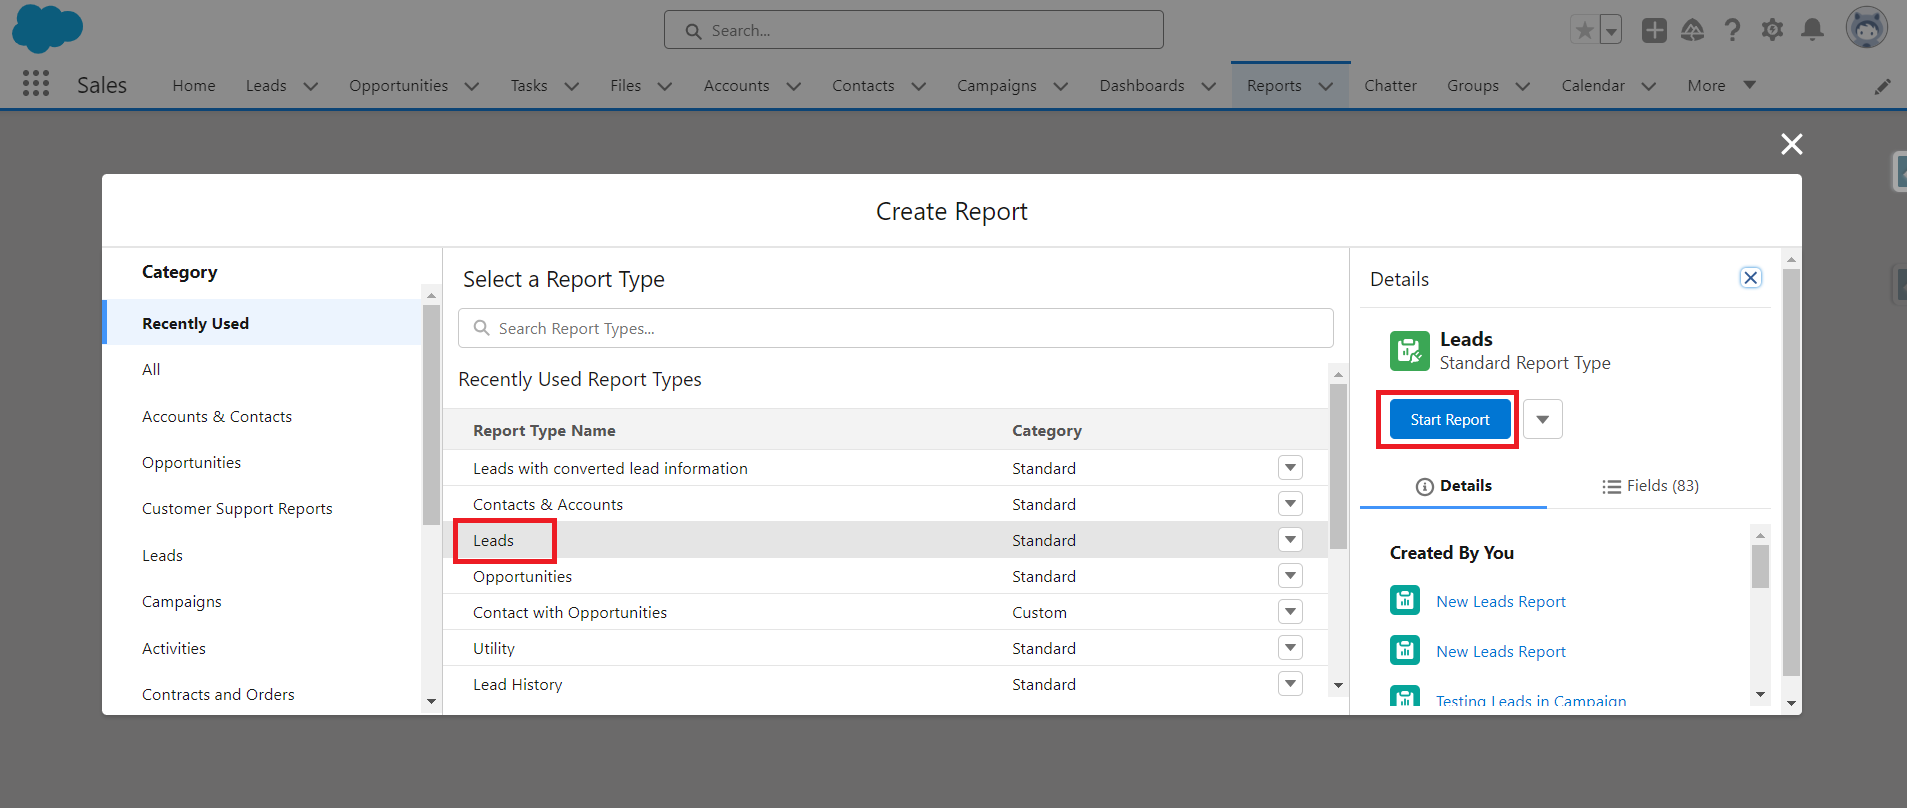This screenshot has height=808, width=1907.
Task: Click the list icon on Fields (83) tab
Action: coord(1611,486)
